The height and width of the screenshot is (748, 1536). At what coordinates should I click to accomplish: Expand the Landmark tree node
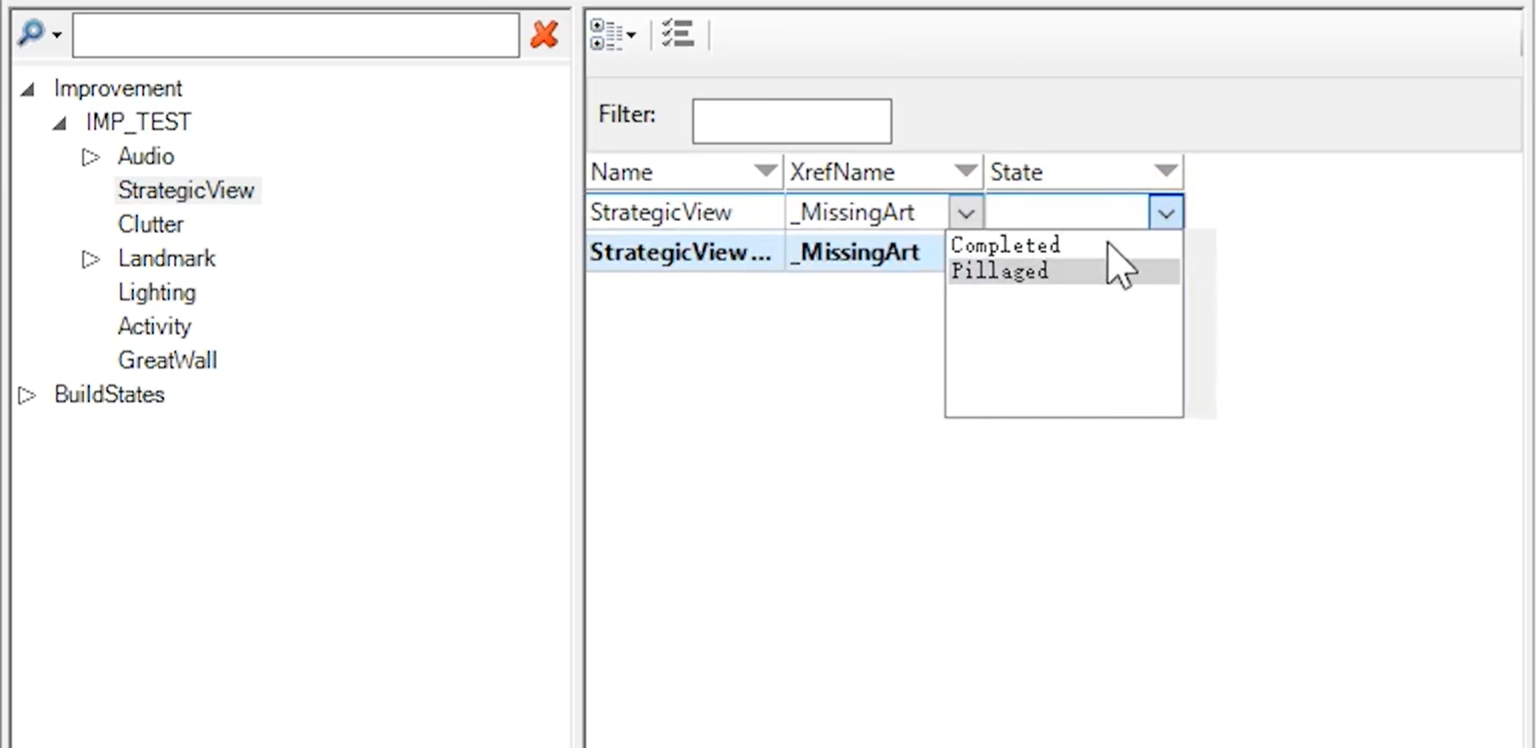(91, 259)
